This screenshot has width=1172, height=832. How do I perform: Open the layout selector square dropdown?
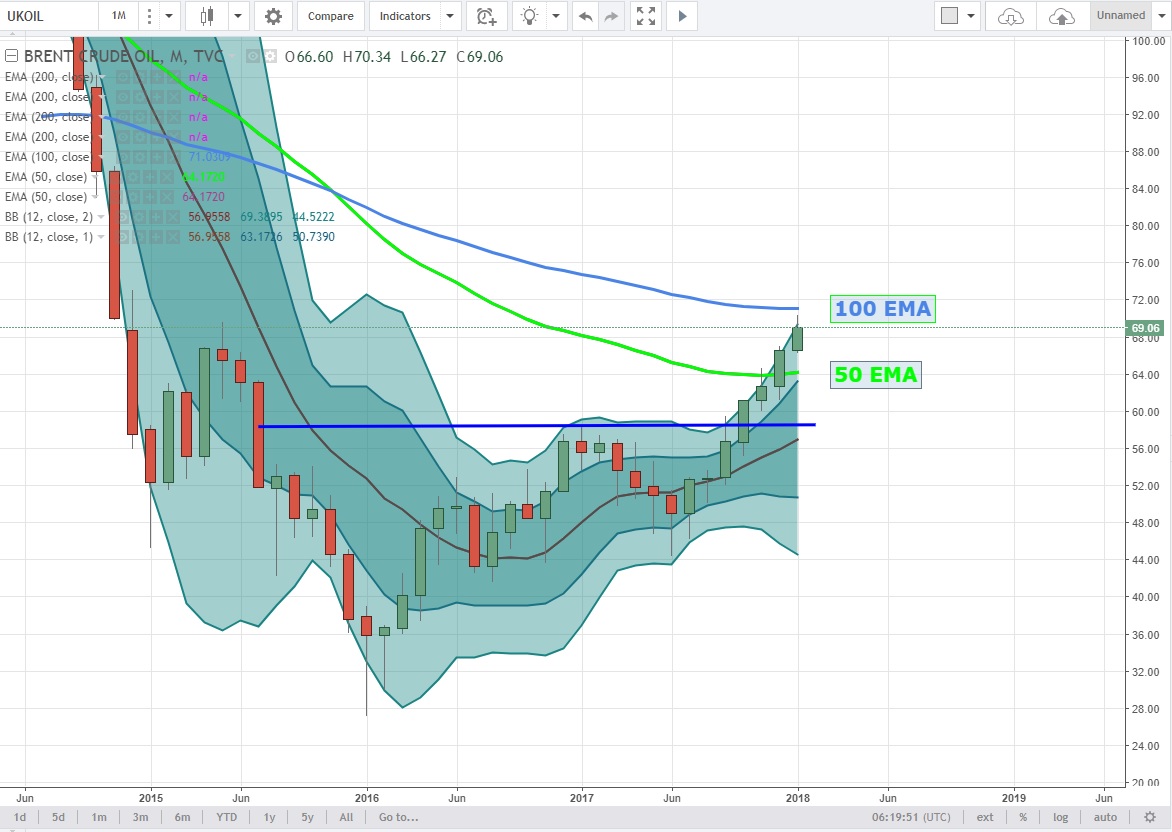coord(970,16)
